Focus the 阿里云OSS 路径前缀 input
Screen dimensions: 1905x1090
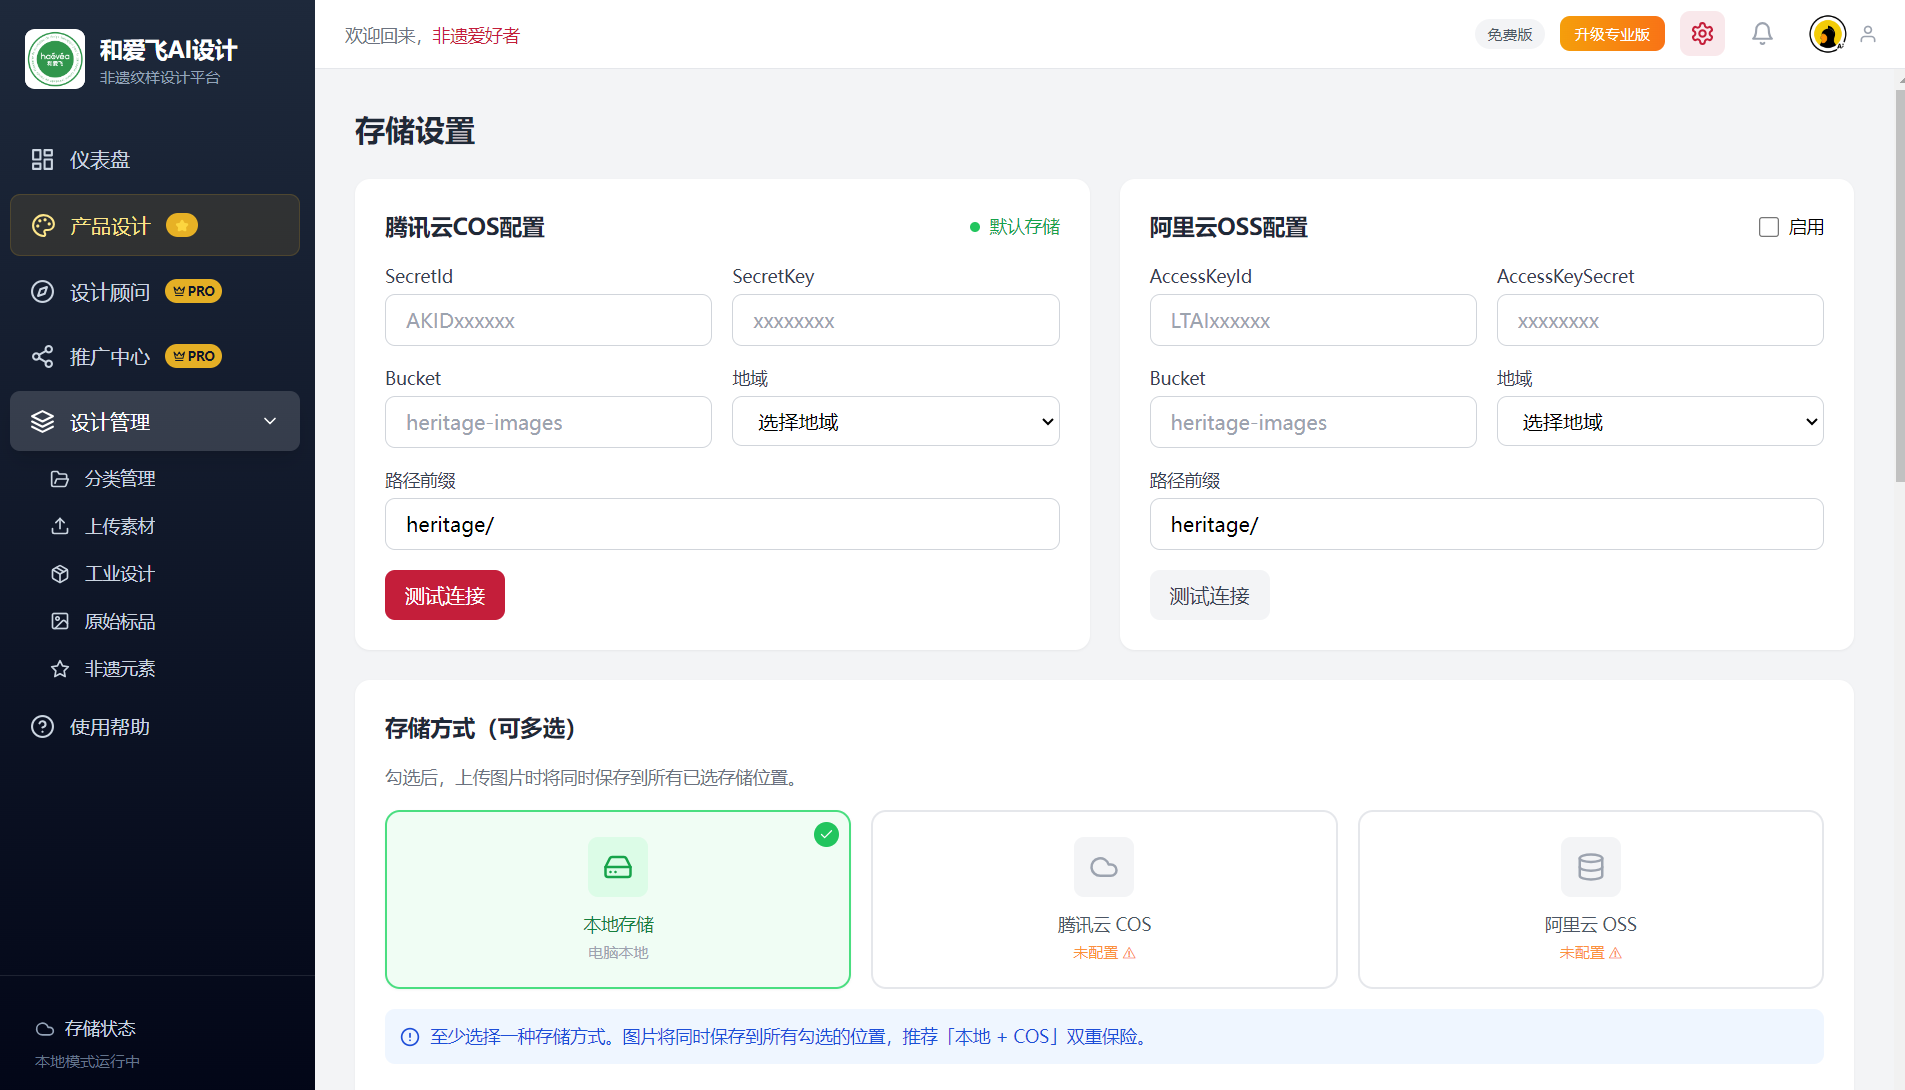(x=1487, y=524)
